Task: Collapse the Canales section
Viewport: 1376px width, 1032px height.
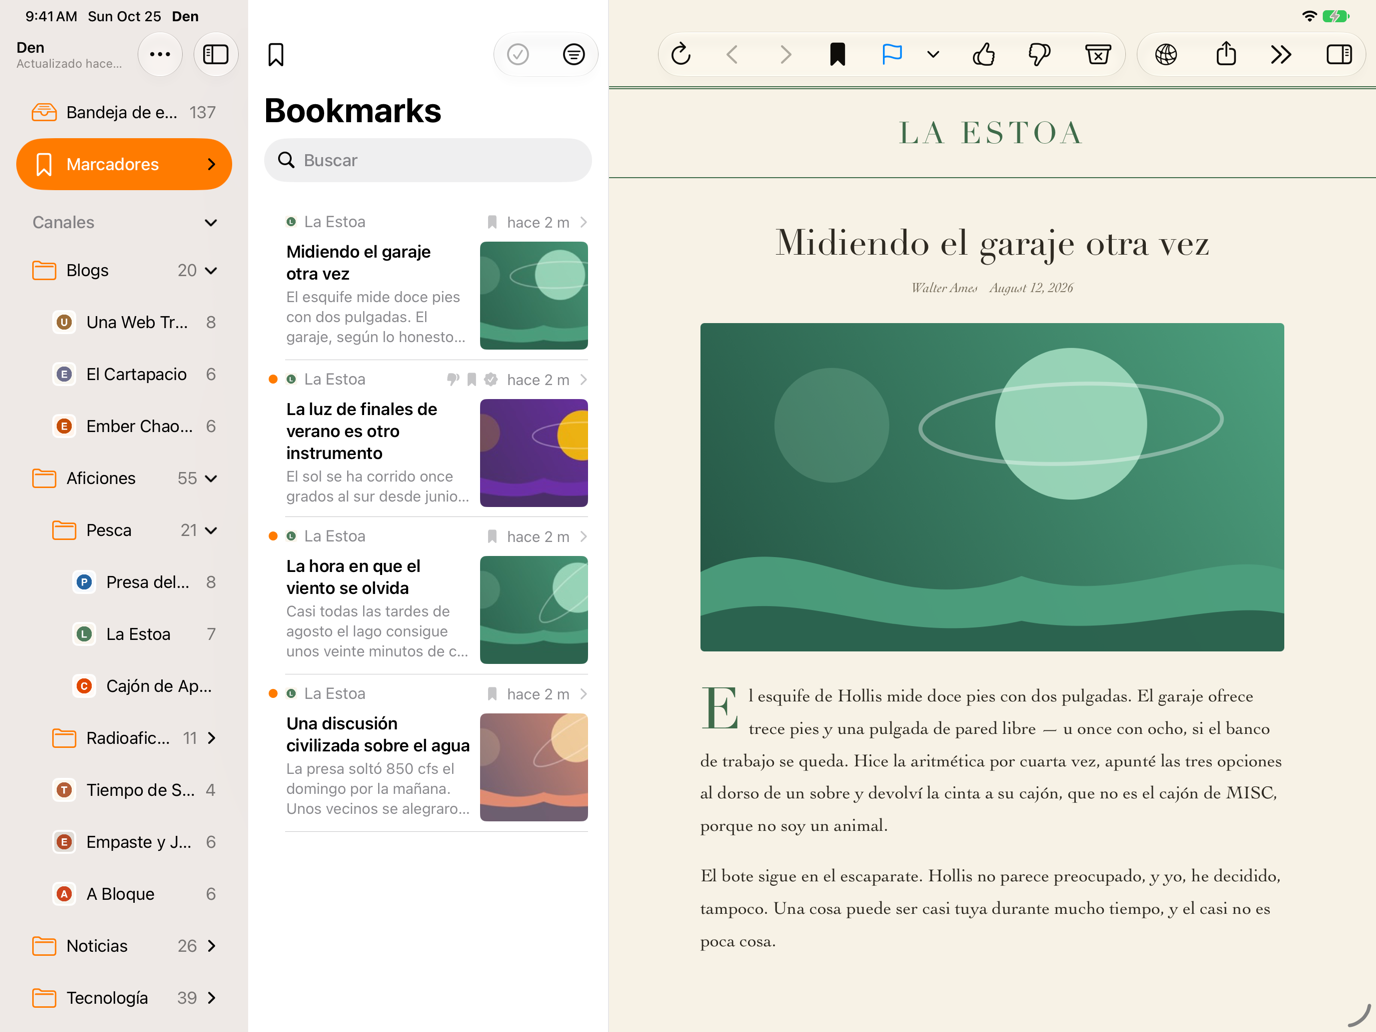Action: (211, 222)
